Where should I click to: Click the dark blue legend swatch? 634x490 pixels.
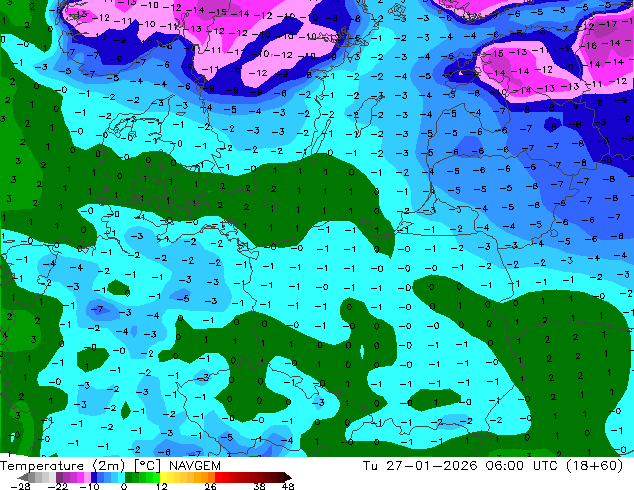(94, 477)
